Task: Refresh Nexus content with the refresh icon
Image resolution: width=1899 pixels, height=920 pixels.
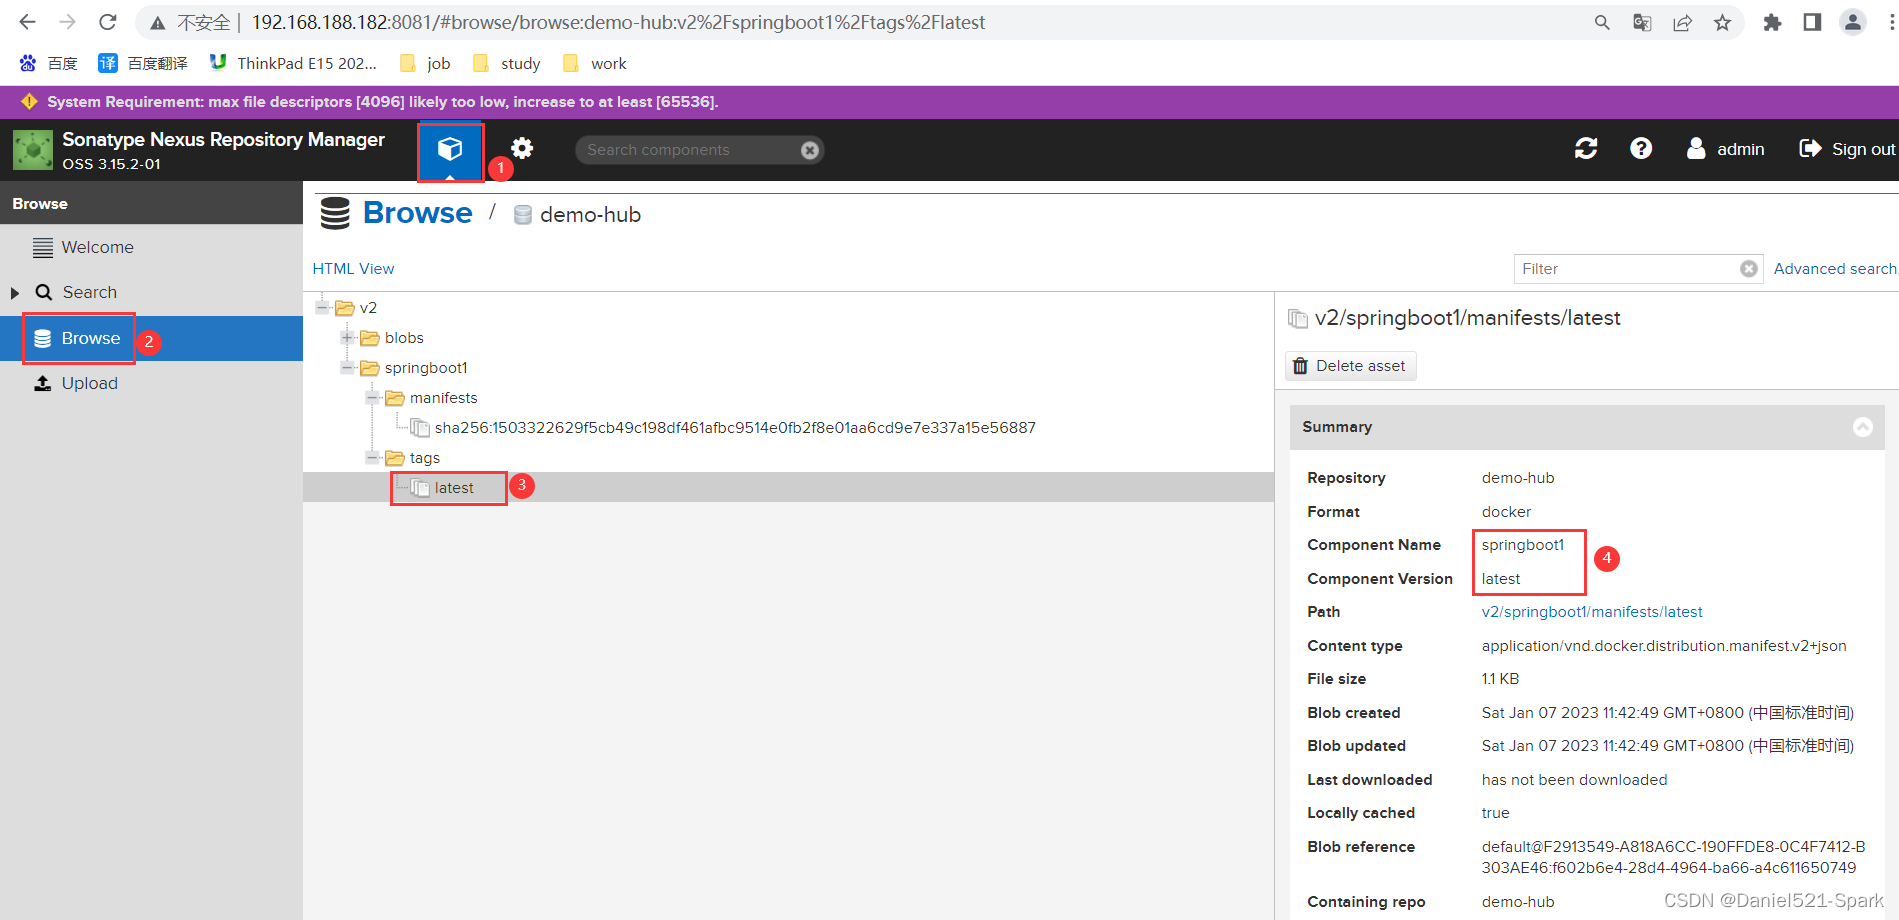Action: coord(1586,149)
